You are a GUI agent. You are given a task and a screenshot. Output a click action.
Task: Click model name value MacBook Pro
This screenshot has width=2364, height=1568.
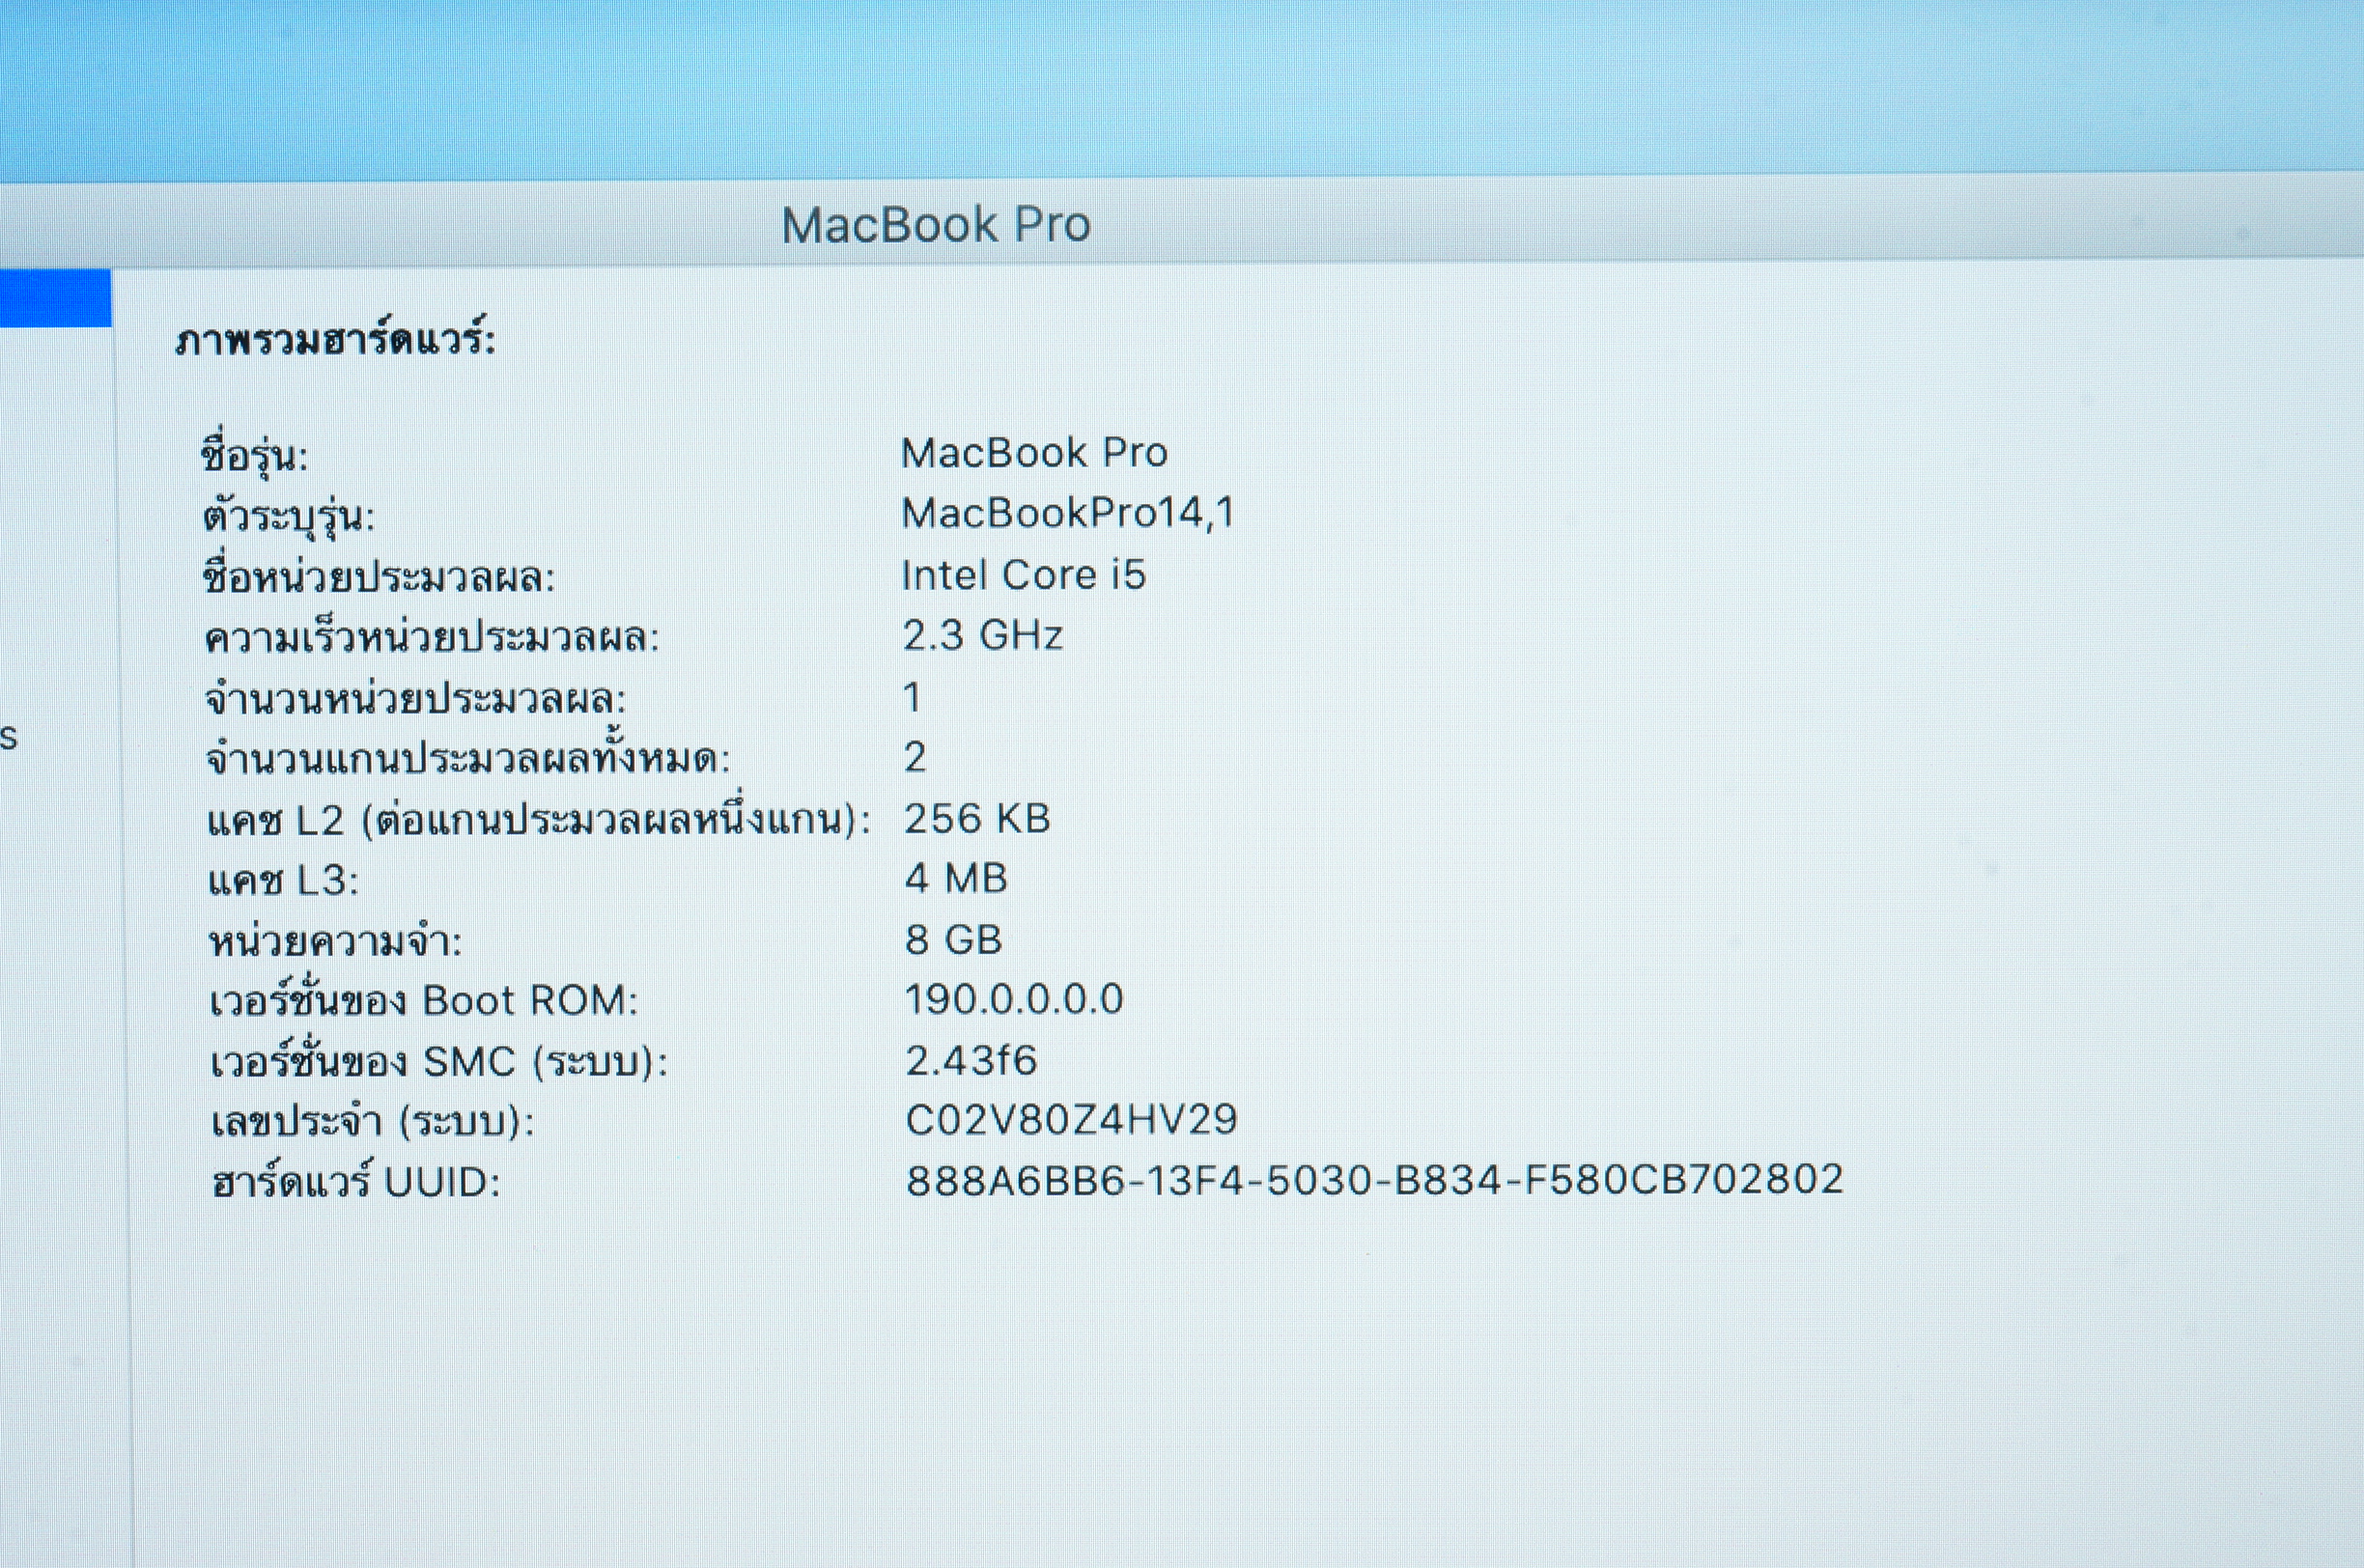click(x=1034, y=453)
